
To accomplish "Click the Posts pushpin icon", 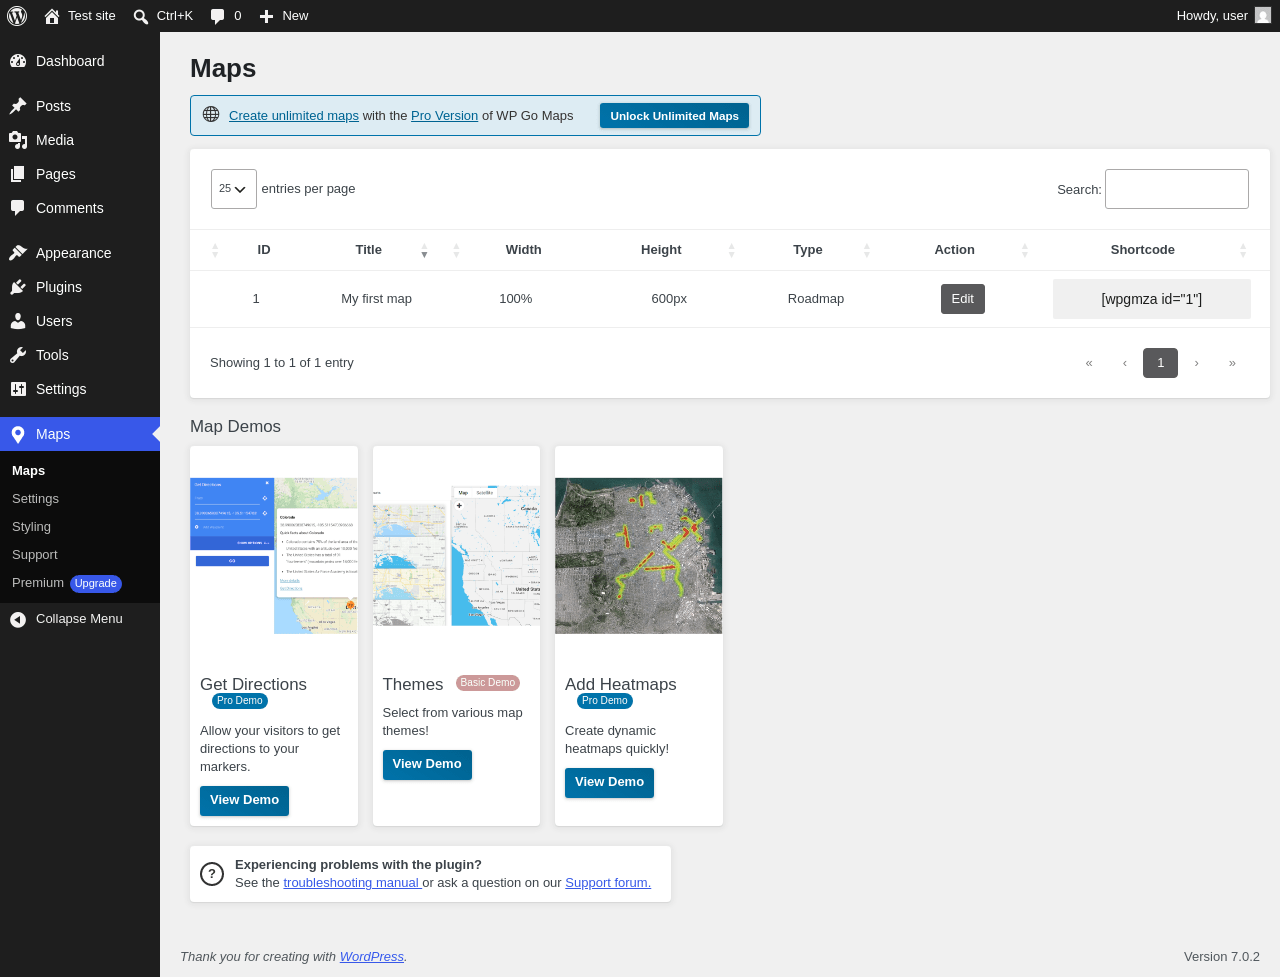I will point(18,106).
